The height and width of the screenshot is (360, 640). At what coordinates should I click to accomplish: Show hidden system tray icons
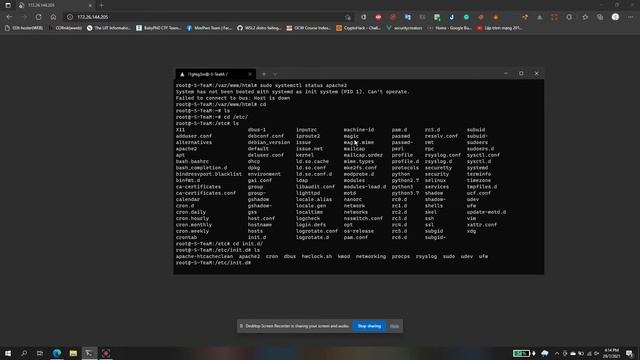[x=557, y=353]
